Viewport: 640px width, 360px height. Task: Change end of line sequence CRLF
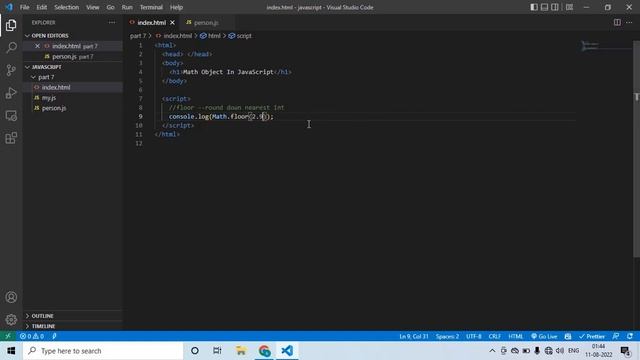tap(495, 336)
